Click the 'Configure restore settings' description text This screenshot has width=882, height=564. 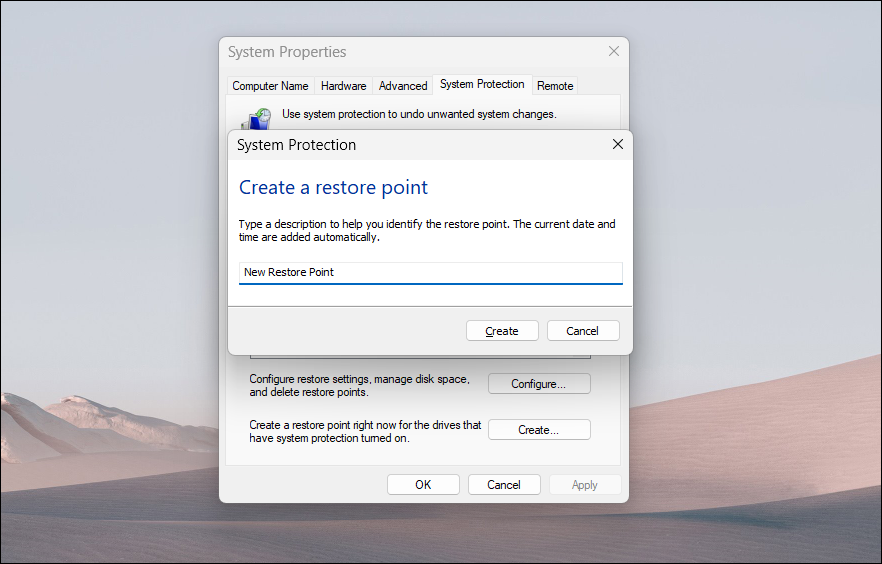pyautogui.click(x=359, y=386)
